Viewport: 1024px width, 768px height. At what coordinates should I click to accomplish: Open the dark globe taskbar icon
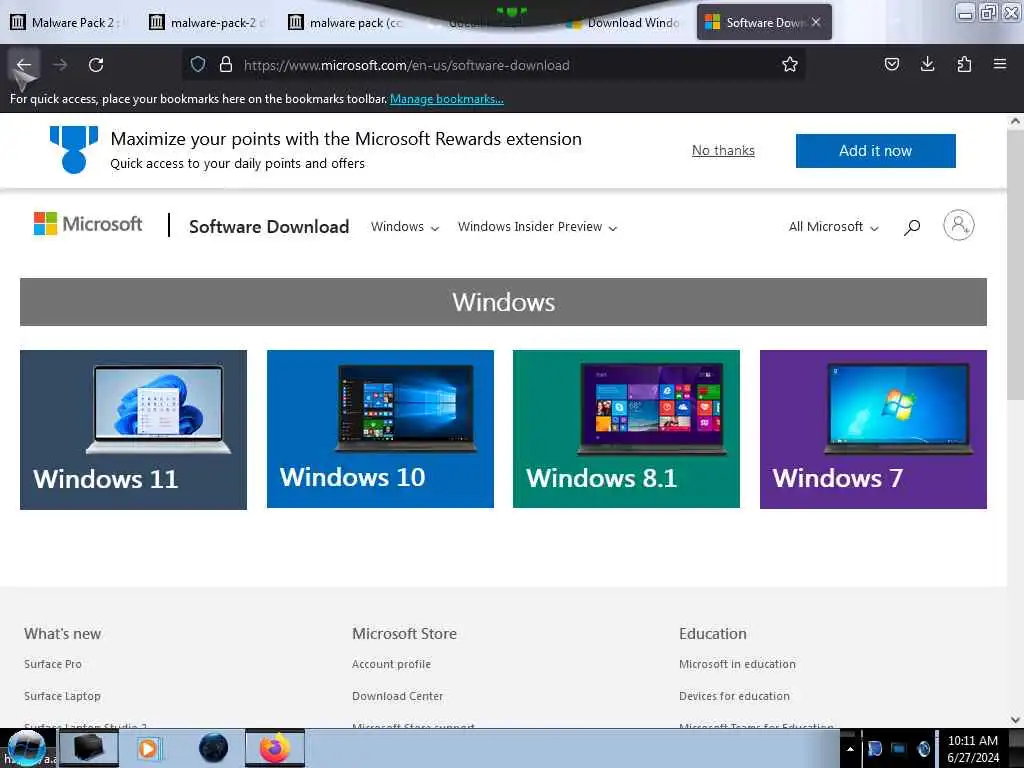pos(214,748)
